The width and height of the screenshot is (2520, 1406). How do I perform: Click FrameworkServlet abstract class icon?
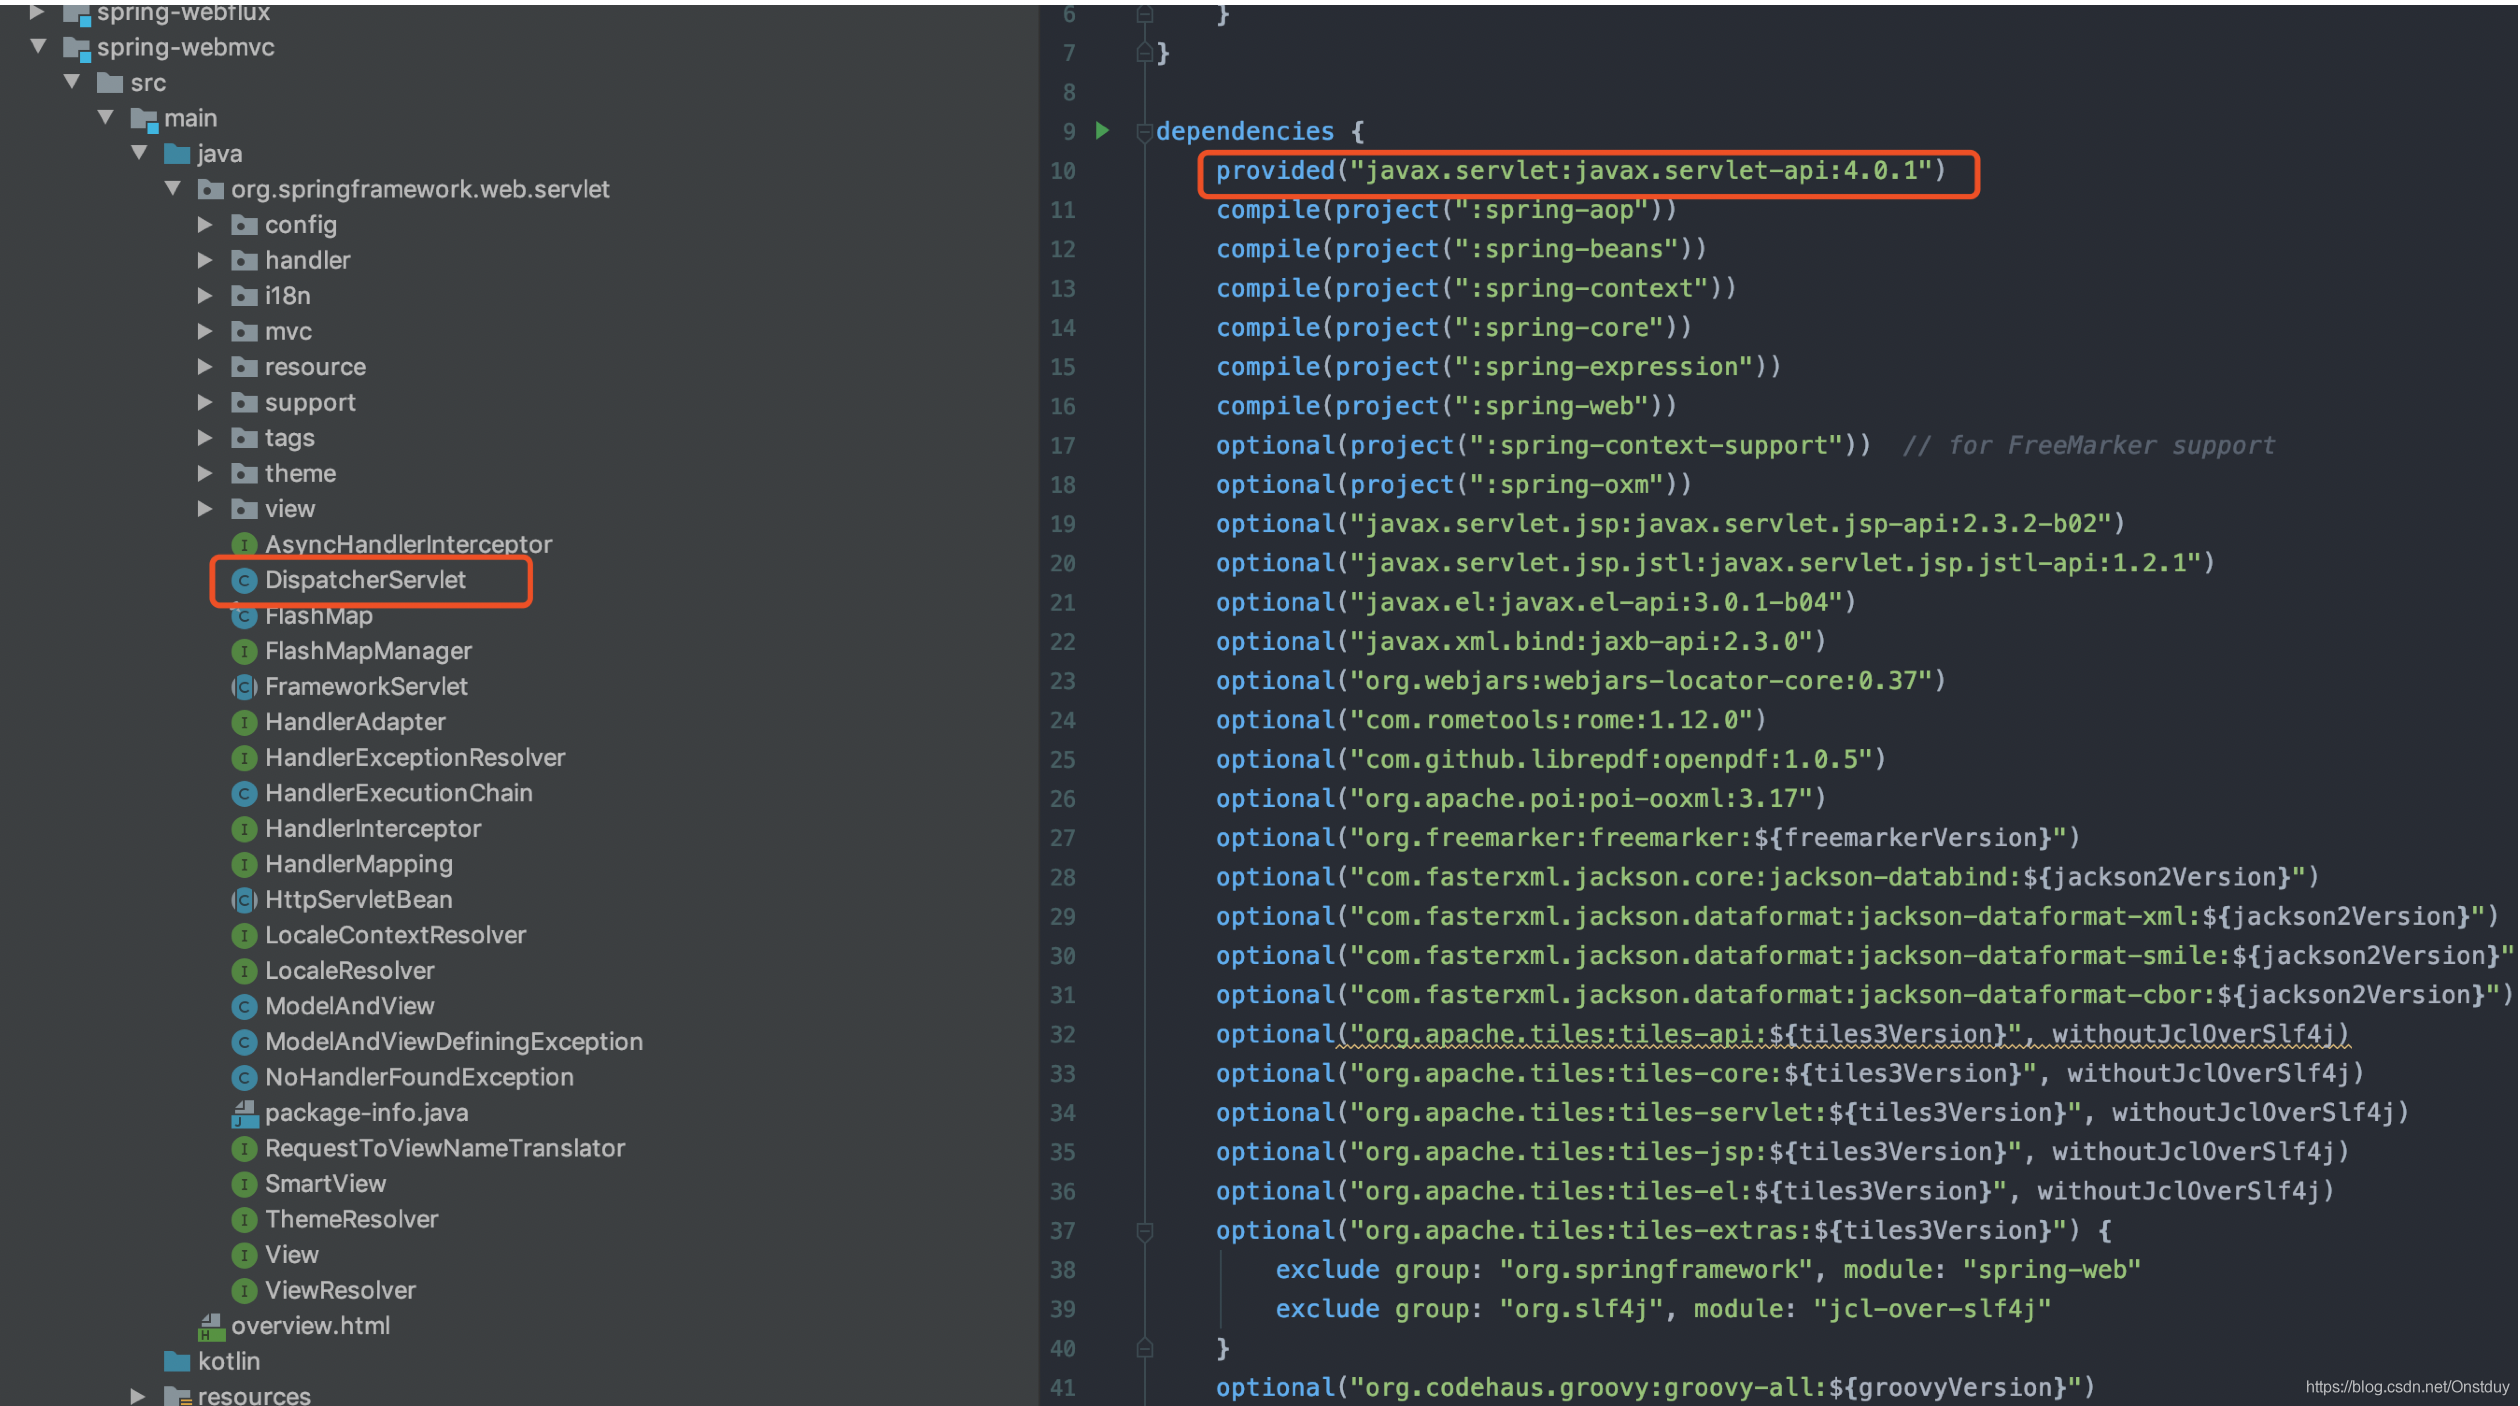244,687
